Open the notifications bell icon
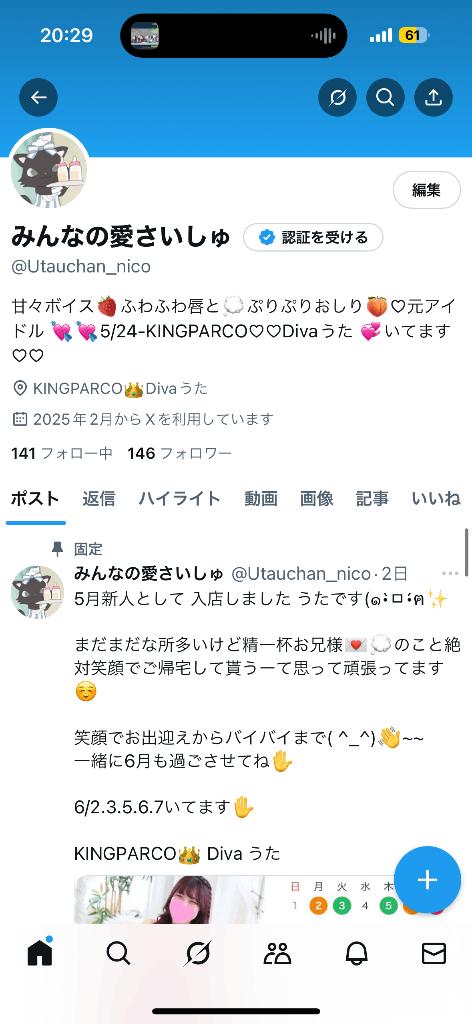Viewport: 472px width, 1024px height. point(356,954)
